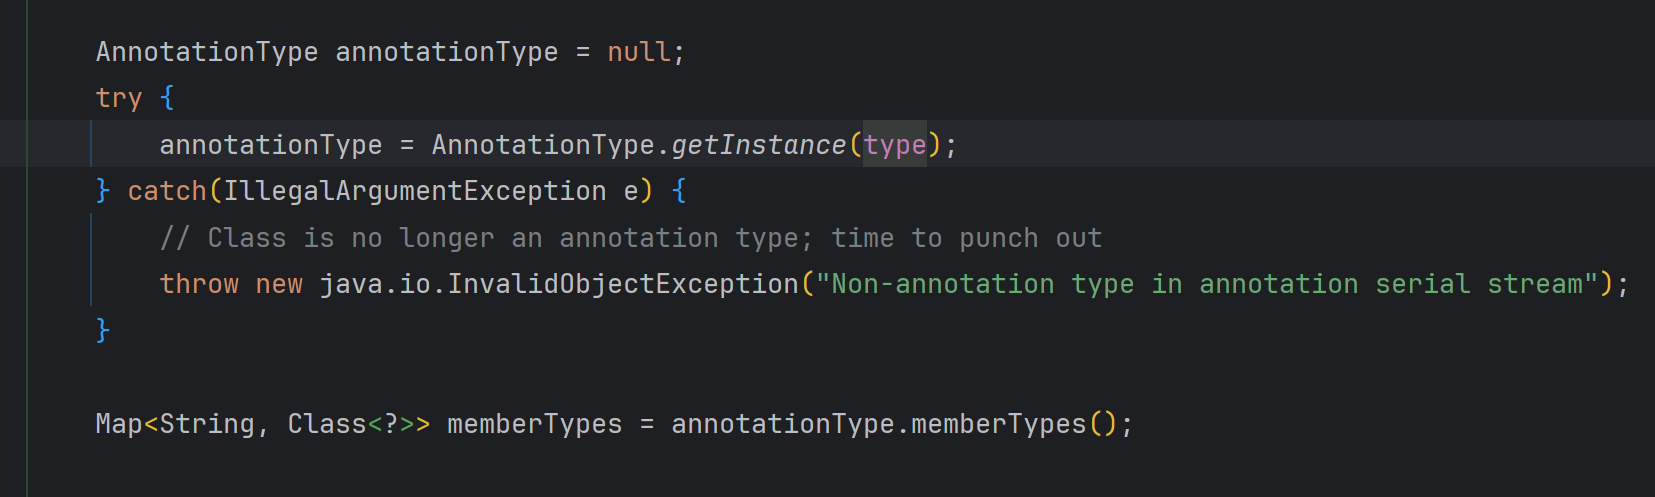This screenshot has width=1655, height=497.
Task: Click String inside the Map generic
Action: tap(207, 424)
